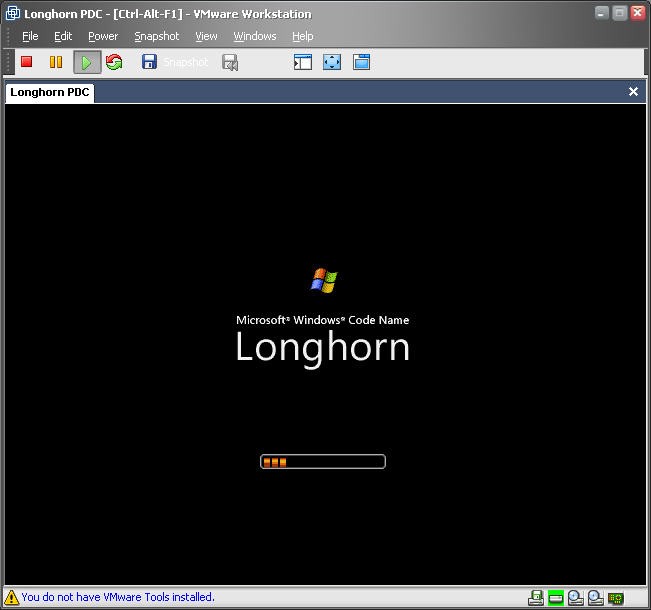Expand the Snapshot menu
Screen dimensions: 651x610
click(157, 36)
